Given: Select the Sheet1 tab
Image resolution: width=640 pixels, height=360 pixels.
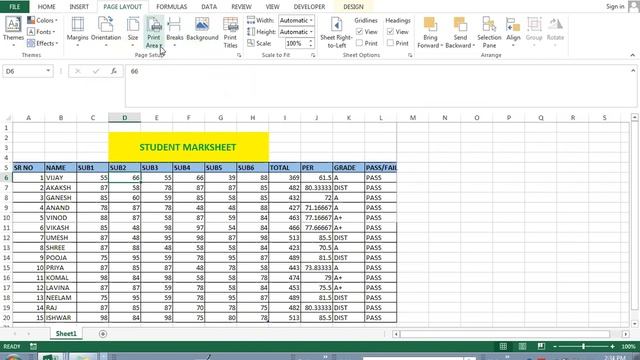Looking at the screenshot, I should pyautogui.click(x=66, y=333).
